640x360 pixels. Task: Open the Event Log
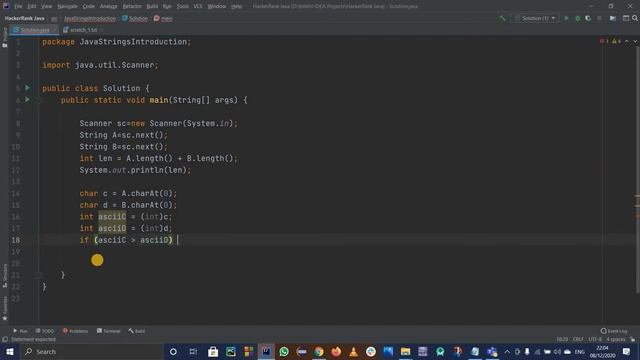[x=614, y=331]
